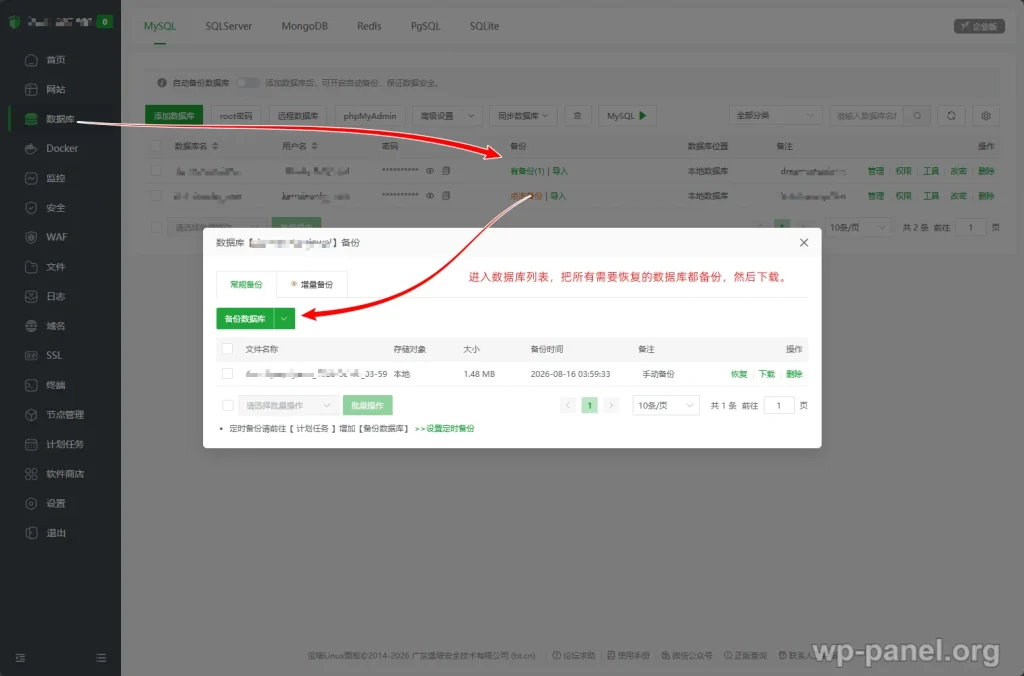Screen dimensions: 1024x676
Task: Select the Redis tab
Action: point(369,26)
